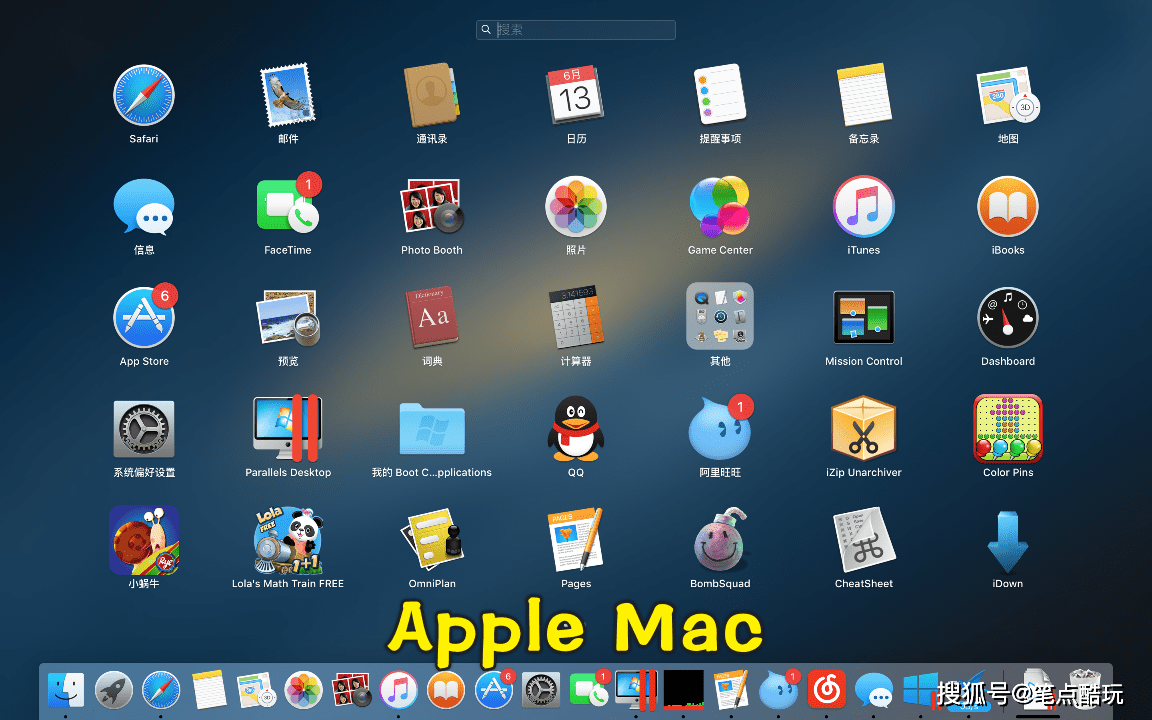Image resolution: width=1152 pixels, height=720 pixels.
Task: Open iBooks in the Launchpad grid
Action: (x=1008, y=206)
